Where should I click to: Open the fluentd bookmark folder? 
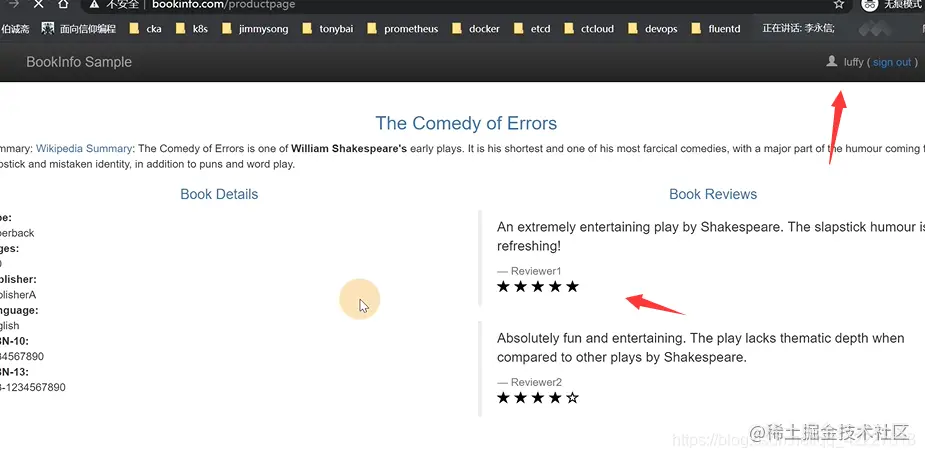(x=716, y=28)
